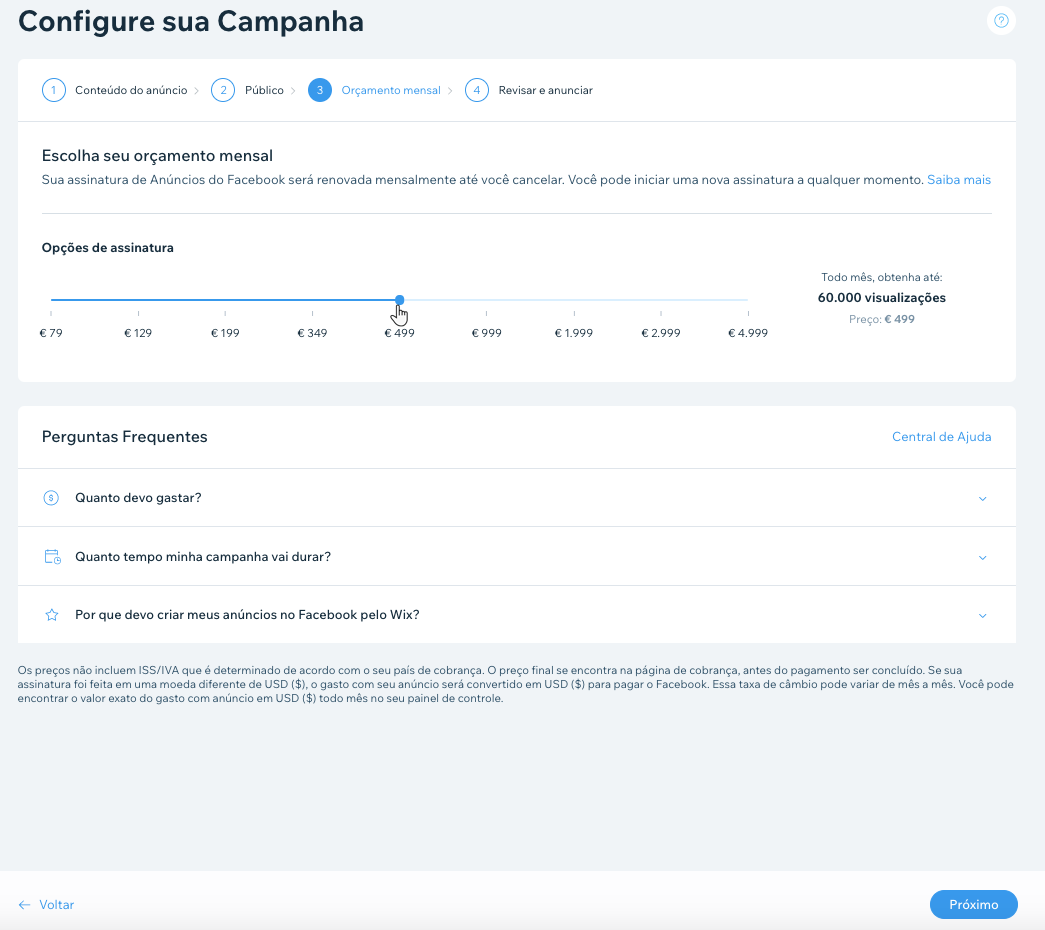Click the Voltar link

(x=57, y=905)
